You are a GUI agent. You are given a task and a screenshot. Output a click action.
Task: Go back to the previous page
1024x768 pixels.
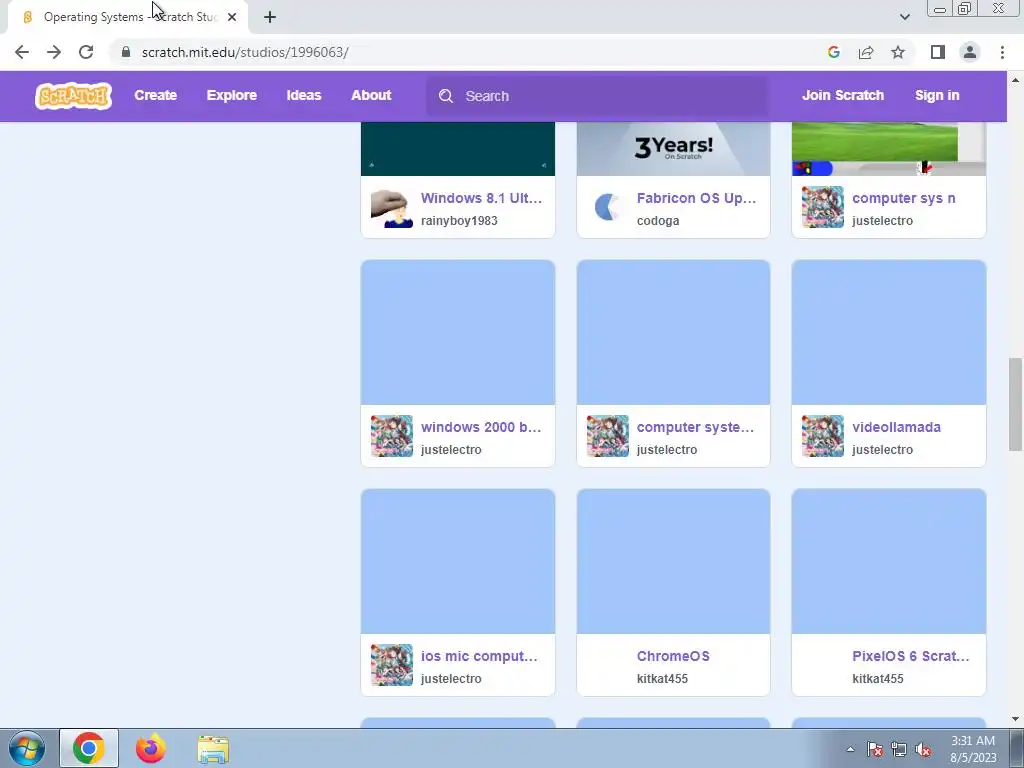click(x=22, y=52)
